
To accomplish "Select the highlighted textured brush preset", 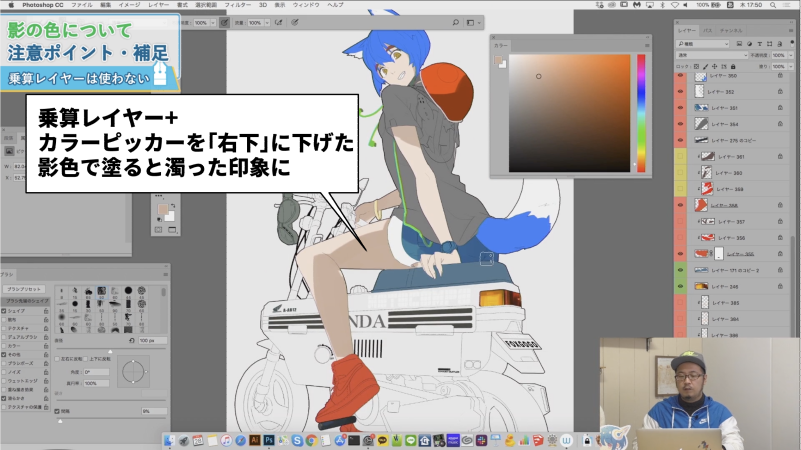I will (x=102, y=291).
